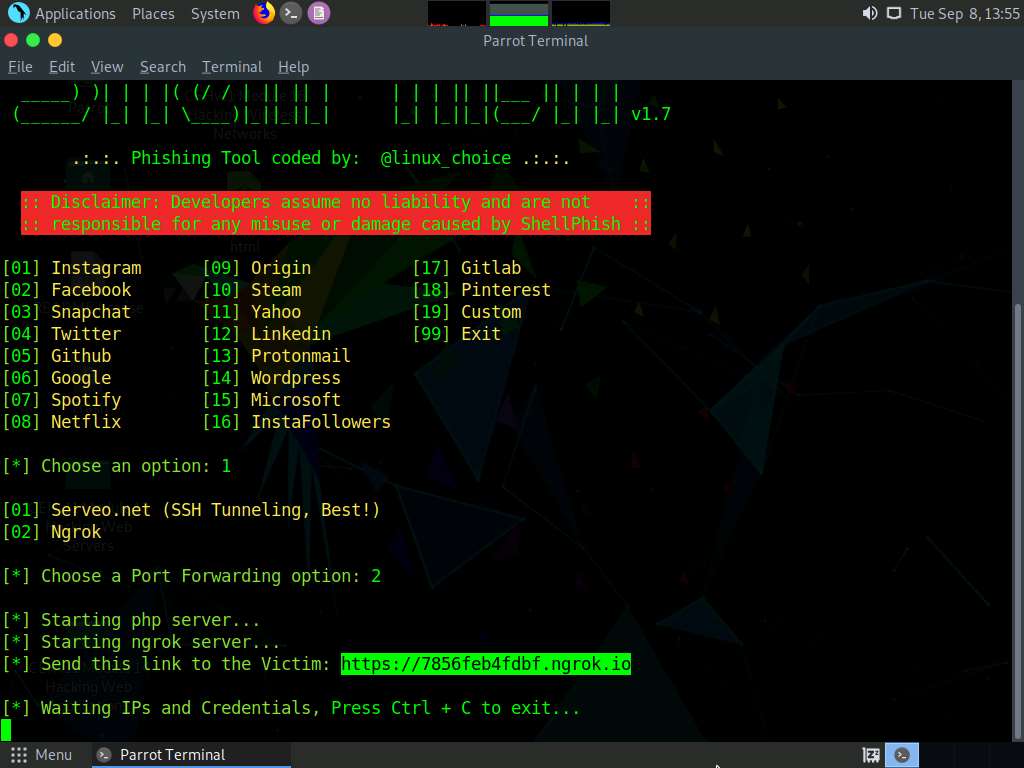Open the purple text editor launcher icon
1024x768 pixels.
(x=319, y=13)
